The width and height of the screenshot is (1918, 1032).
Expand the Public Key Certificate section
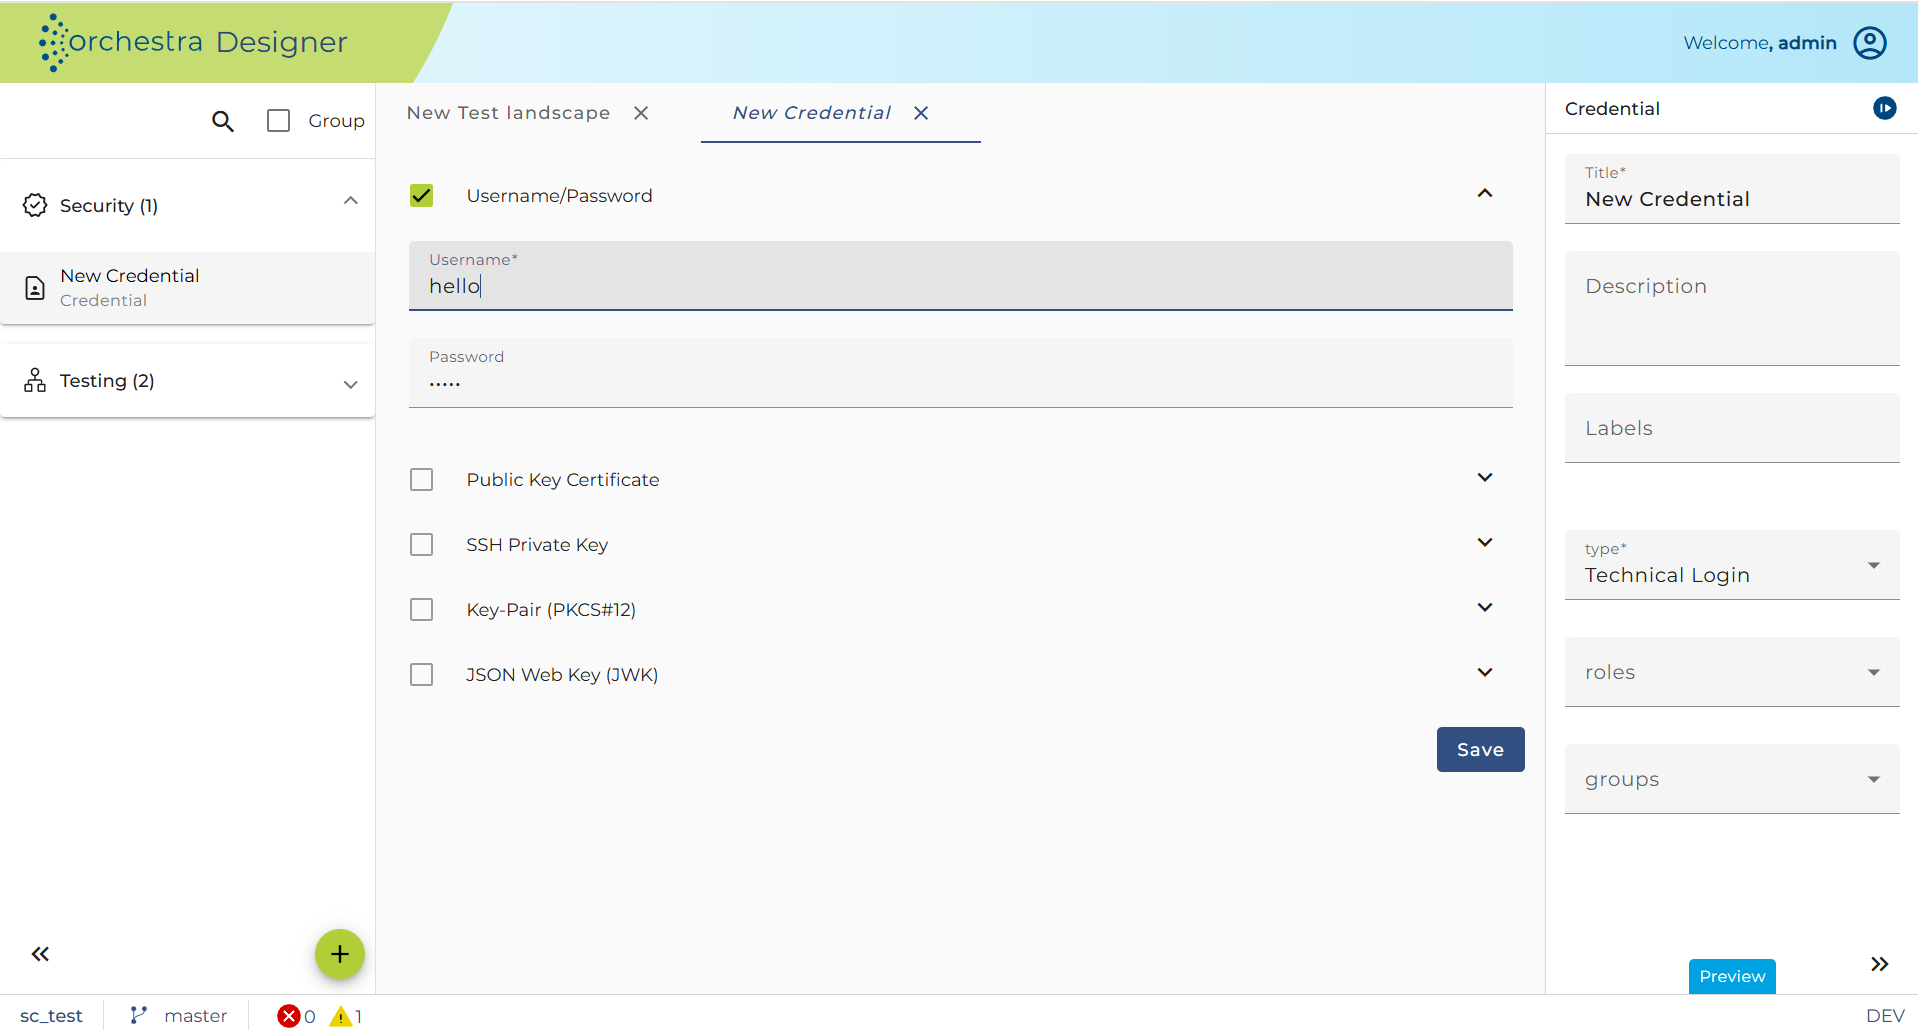tap(1485, 477)
